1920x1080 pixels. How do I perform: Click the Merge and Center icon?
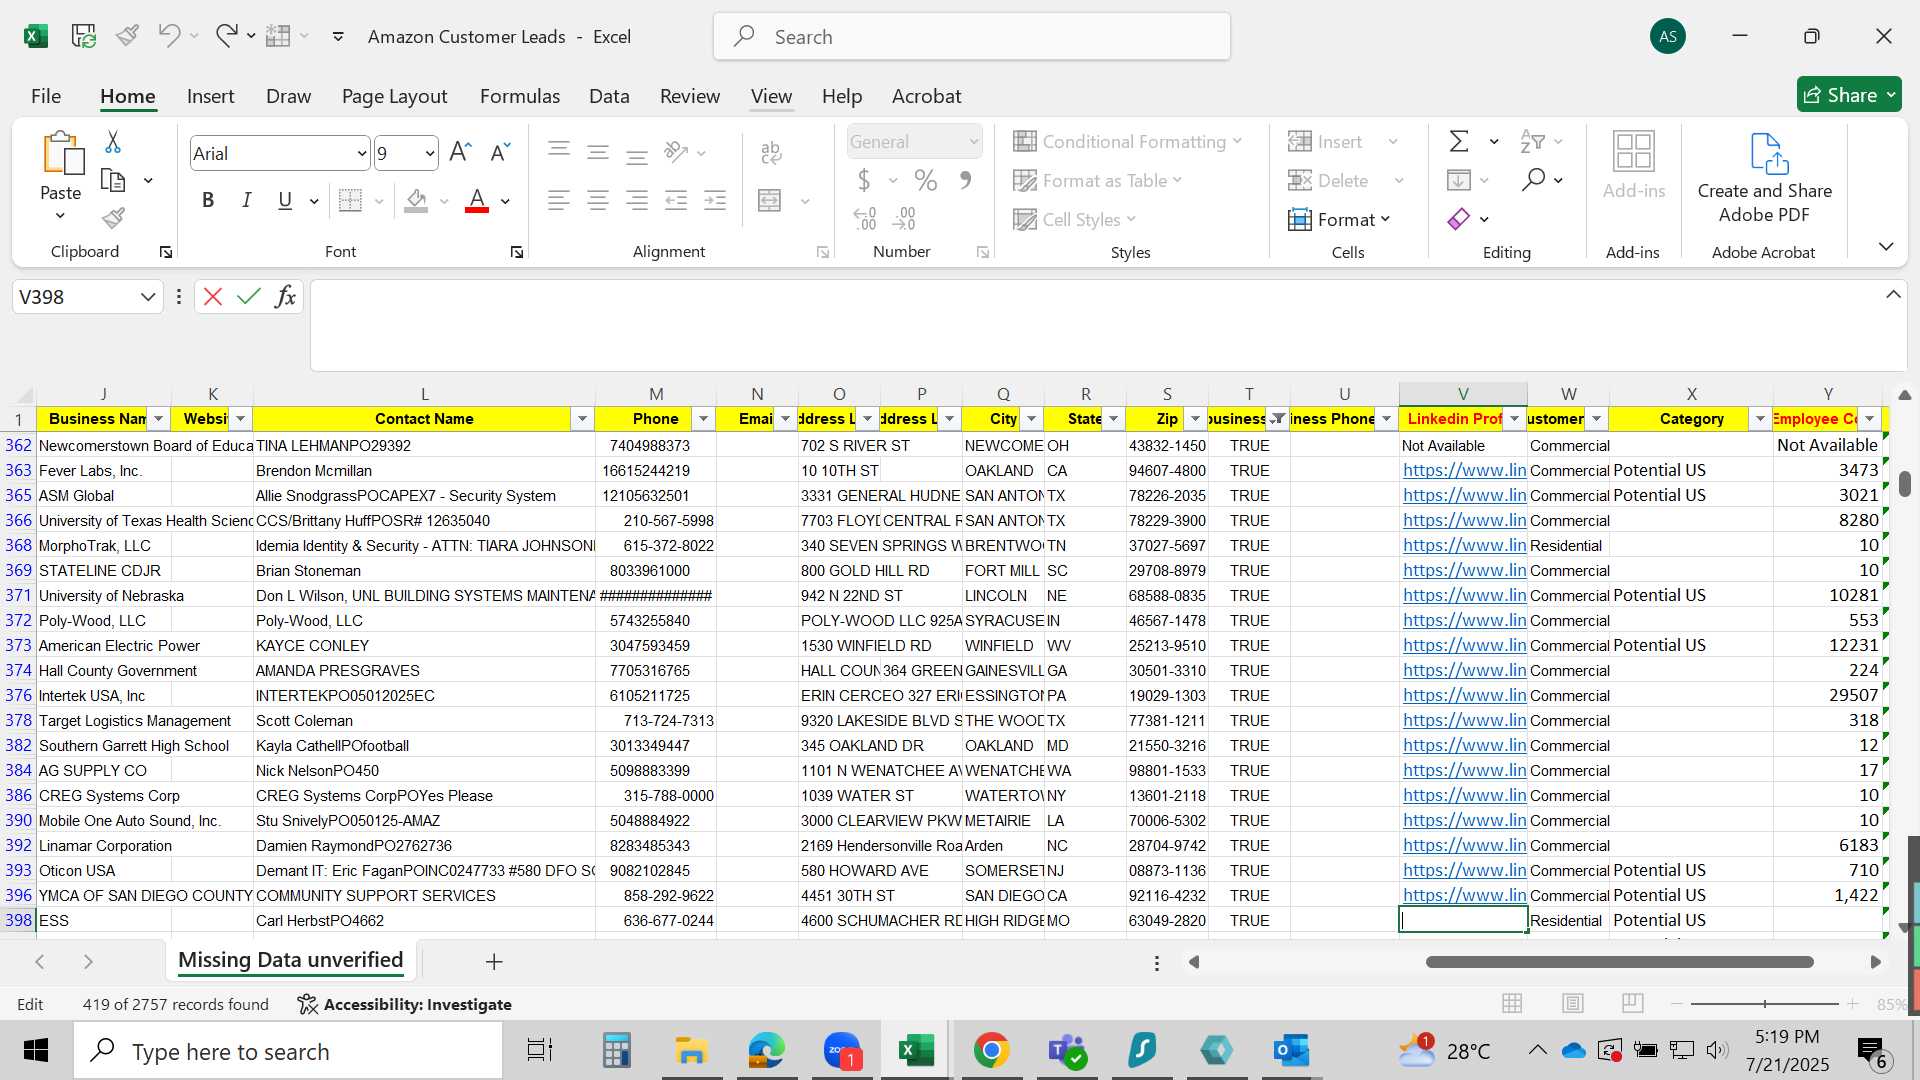(x=770, y=200)
